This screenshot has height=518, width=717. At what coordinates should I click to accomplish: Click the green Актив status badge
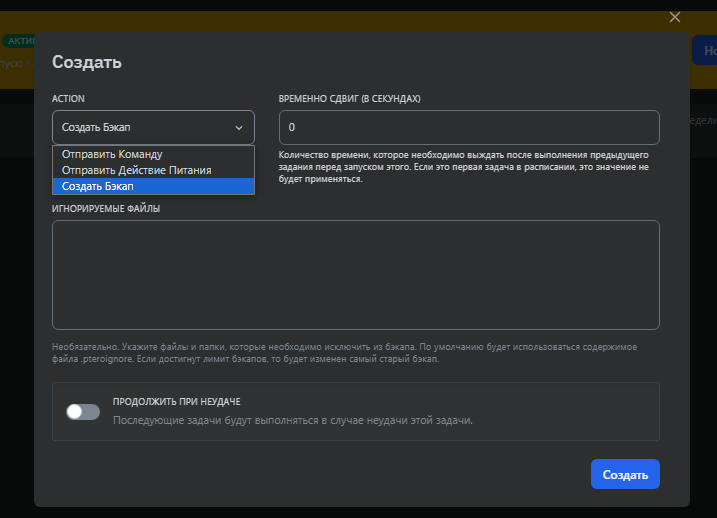click(19, 41)
